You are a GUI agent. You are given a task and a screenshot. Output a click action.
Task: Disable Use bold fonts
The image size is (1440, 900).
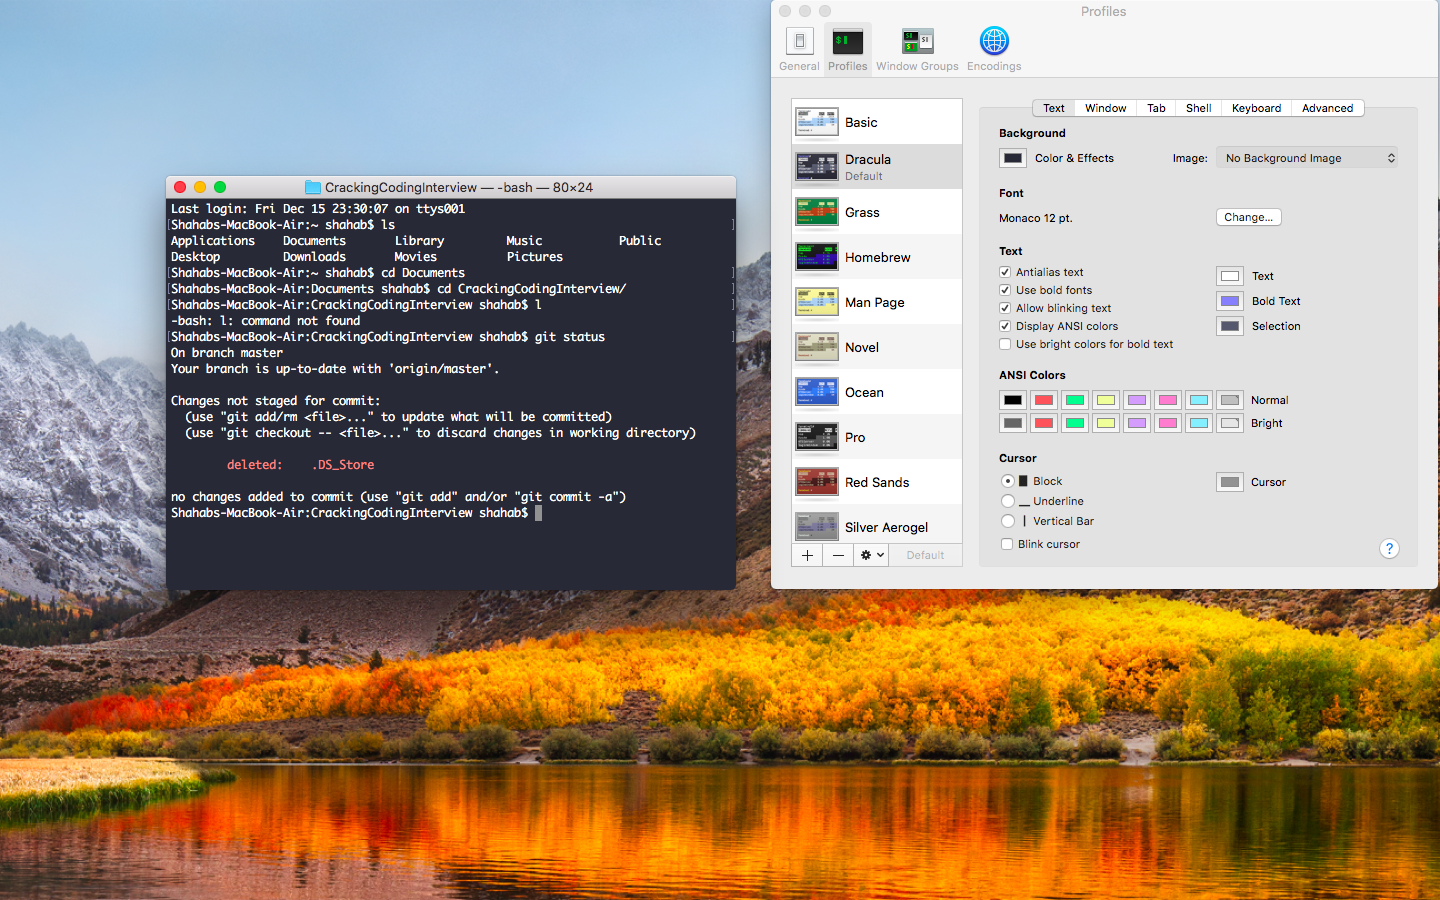click(x=1005, y=290)
